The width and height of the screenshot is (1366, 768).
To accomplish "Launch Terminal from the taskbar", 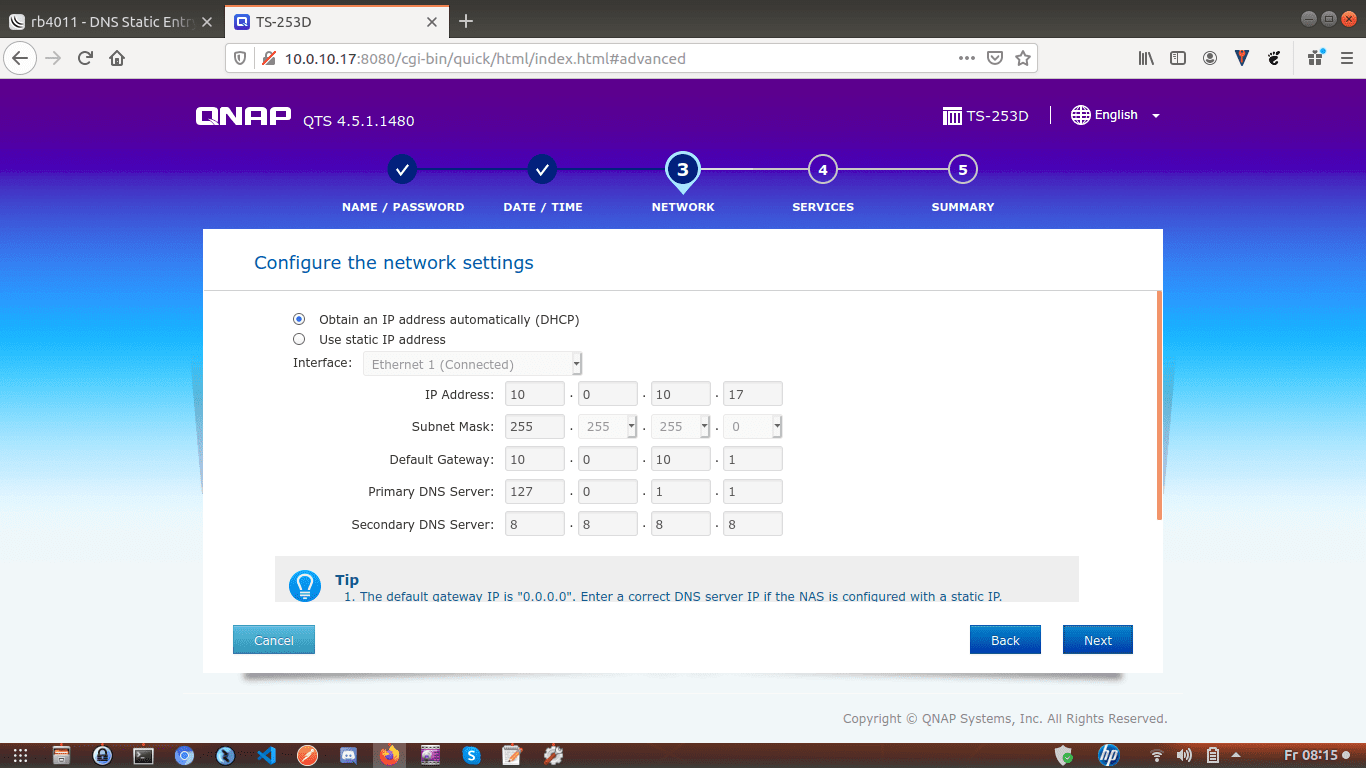I will [143, 755].
